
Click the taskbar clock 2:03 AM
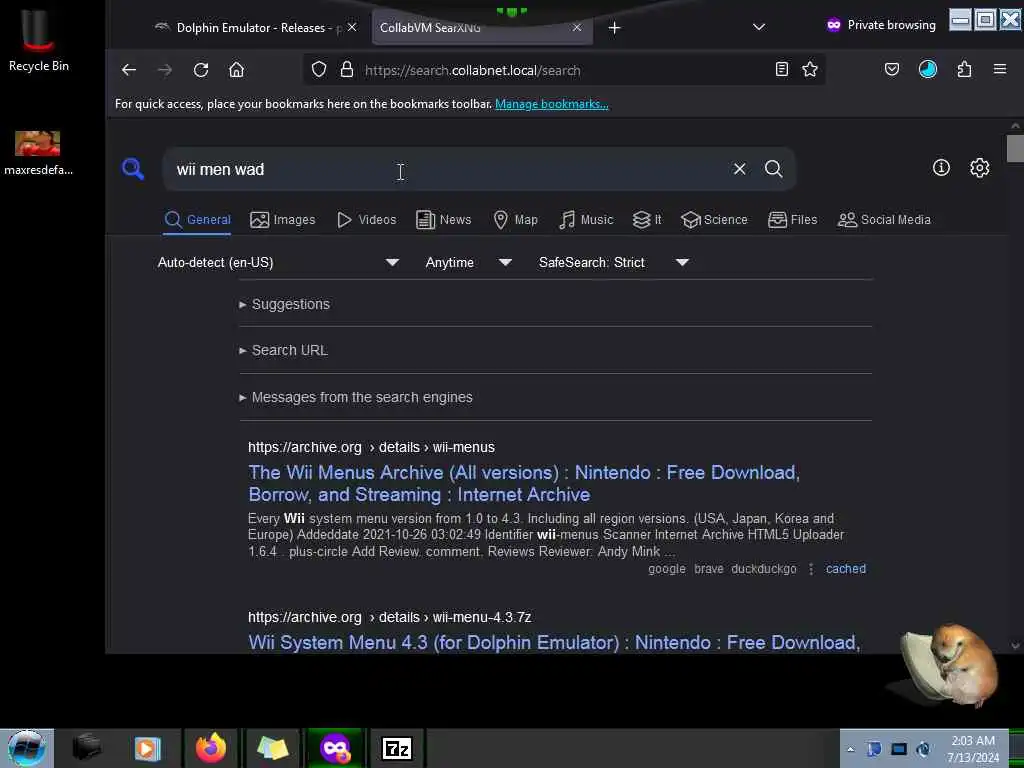(x=972, y=749)
